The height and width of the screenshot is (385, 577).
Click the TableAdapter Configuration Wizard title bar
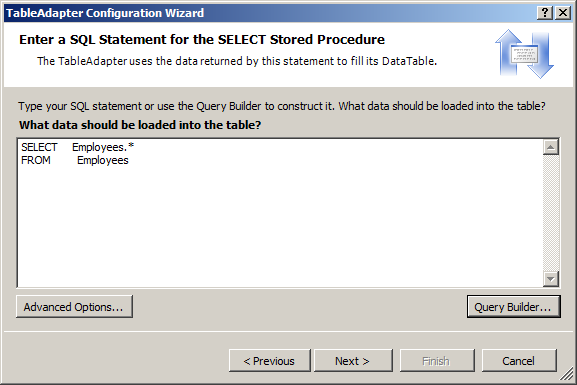coord(270,13)
